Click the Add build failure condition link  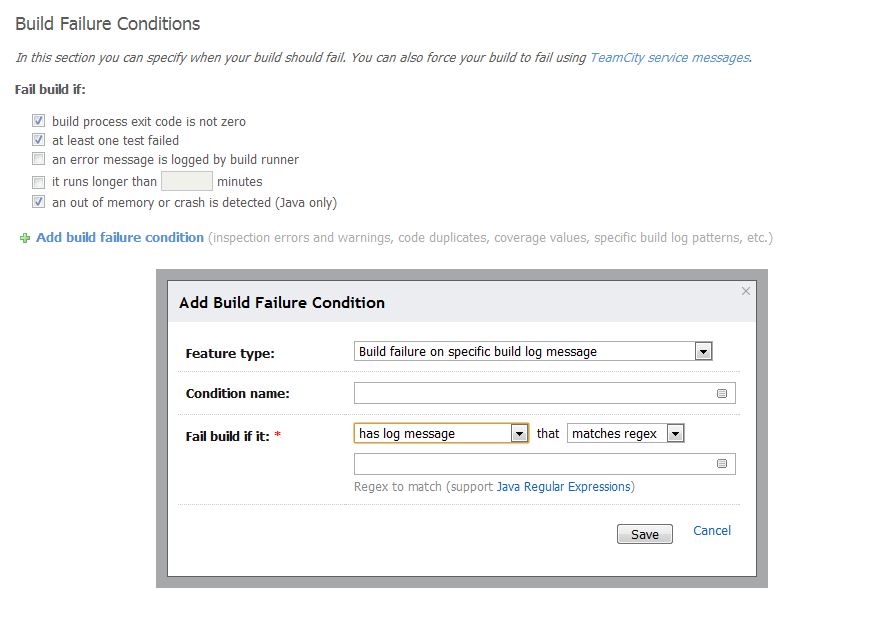coord(120,237)
